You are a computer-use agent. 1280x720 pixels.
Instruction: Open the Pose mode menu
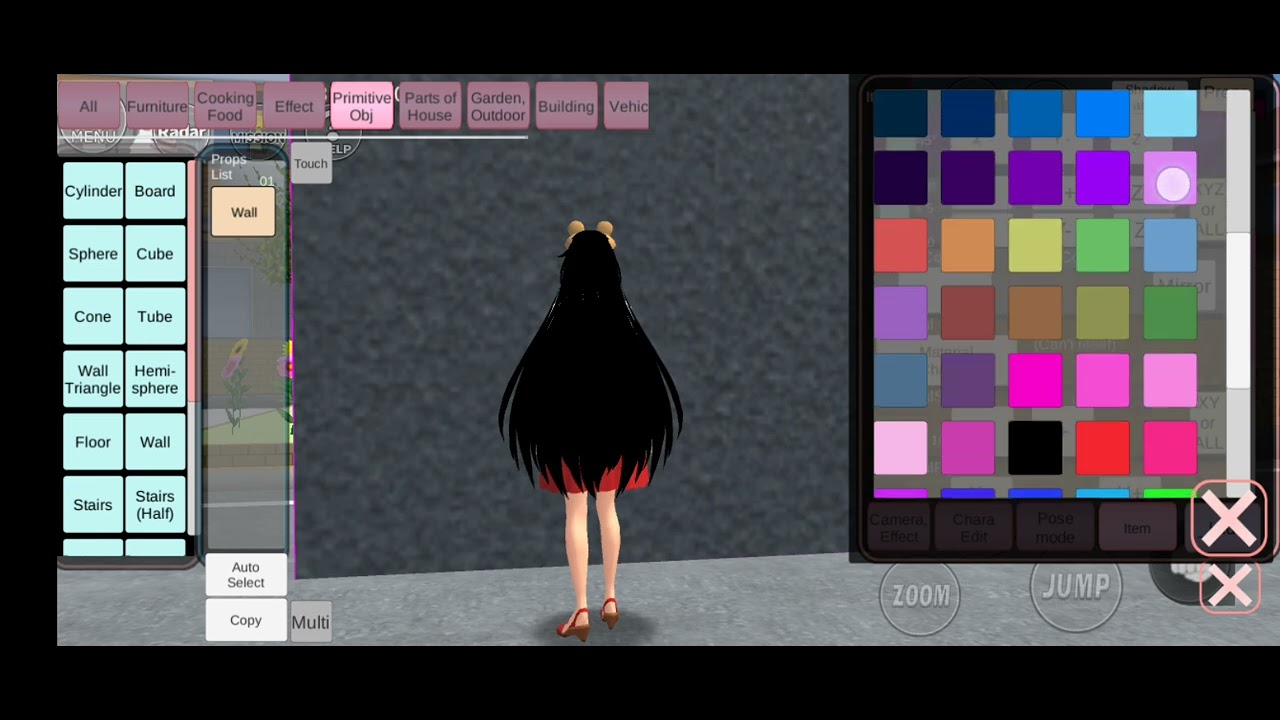(1055, 528)
